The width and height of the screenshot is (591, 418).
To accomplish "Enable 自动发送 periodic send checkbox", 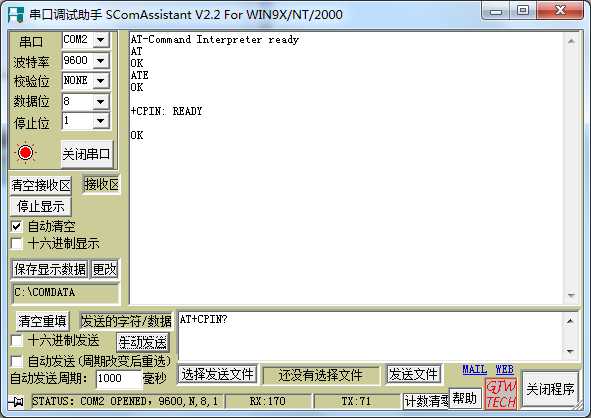I will 17,361.
